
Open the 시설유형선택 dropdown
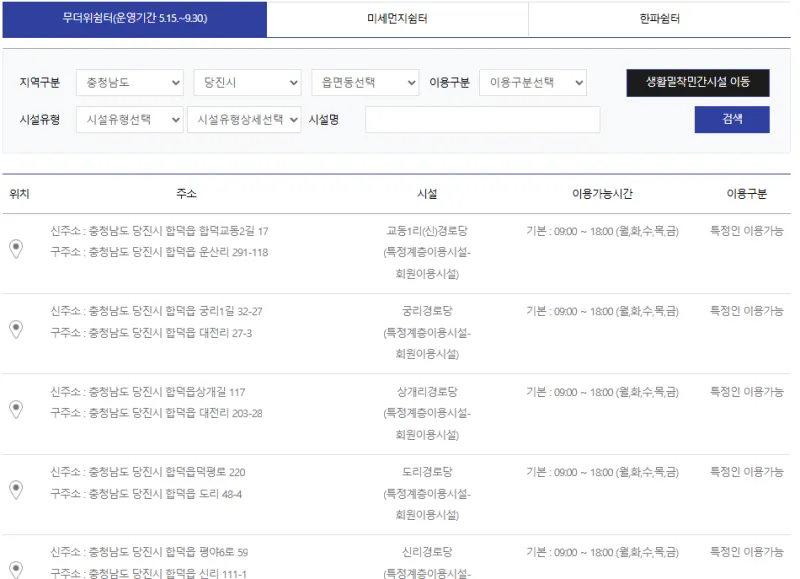pyautogui.click(x=130, y=120)
